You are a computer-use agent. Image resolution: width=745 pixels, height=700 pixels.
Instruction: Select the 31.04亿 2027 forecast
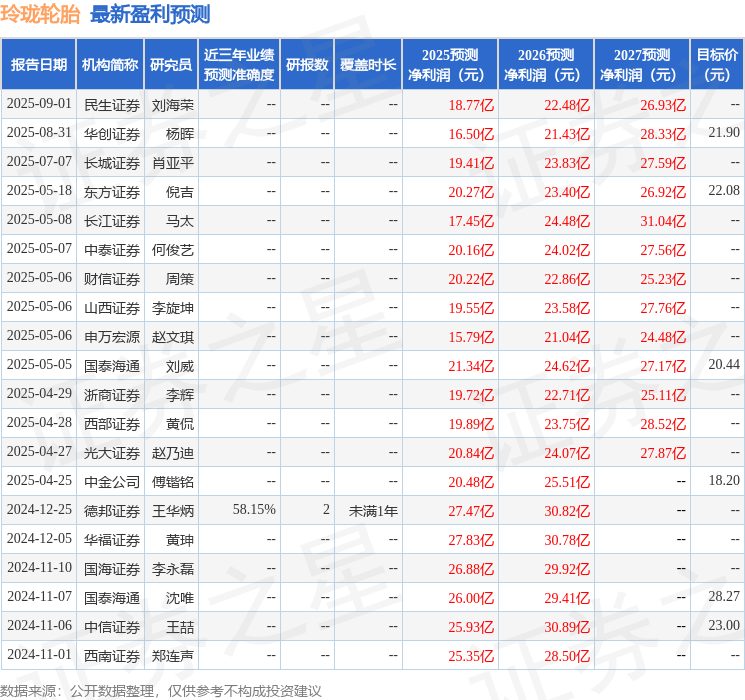pyautogui.click(x=663, y=221)
